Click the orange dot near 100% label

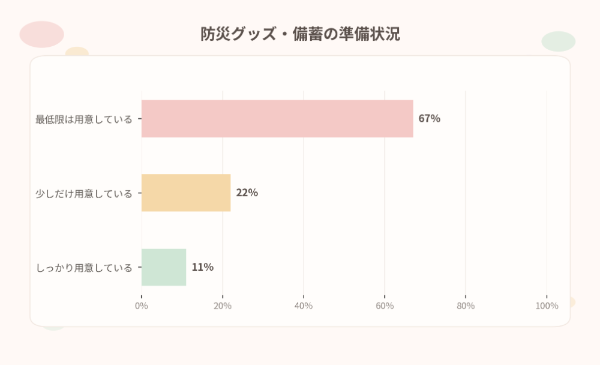pos(572,302)
